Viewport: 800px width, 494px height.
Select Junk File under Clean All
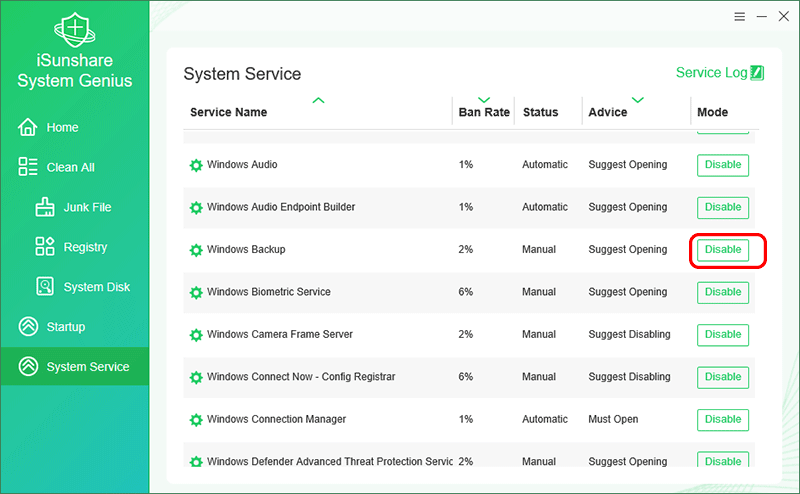pyautogui.click(x=87, y=207)
